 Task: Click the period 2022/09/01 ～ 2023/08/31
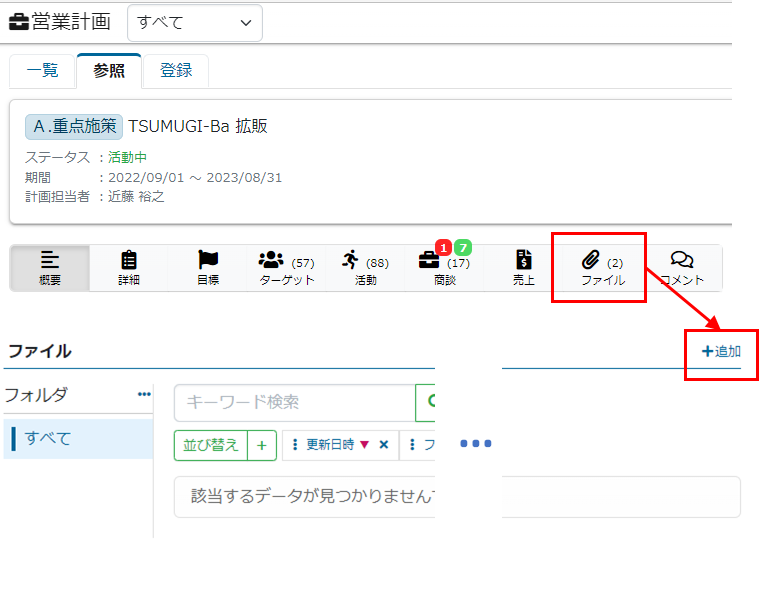tap(195, 178)
